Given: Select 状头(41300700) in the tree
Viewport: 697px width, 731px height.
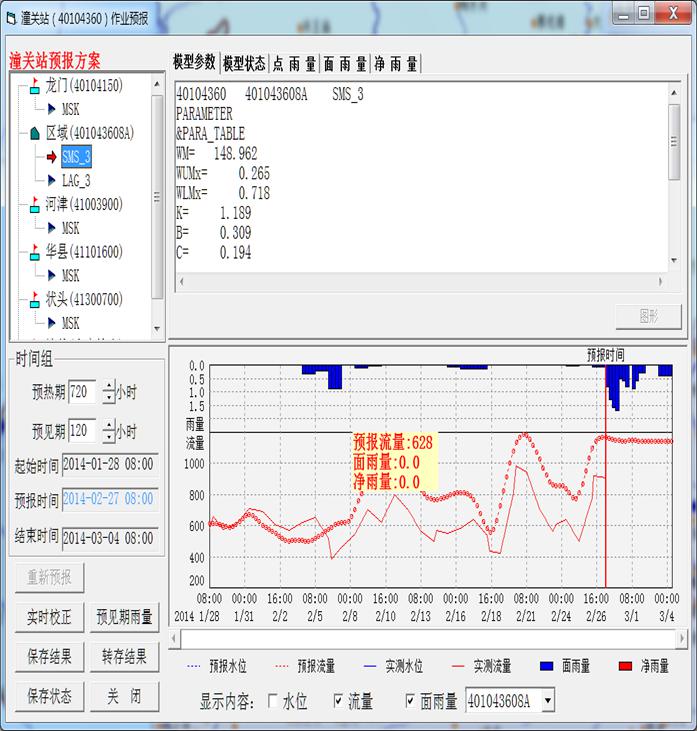Looking at the screenshot, I should coord(84,299).
